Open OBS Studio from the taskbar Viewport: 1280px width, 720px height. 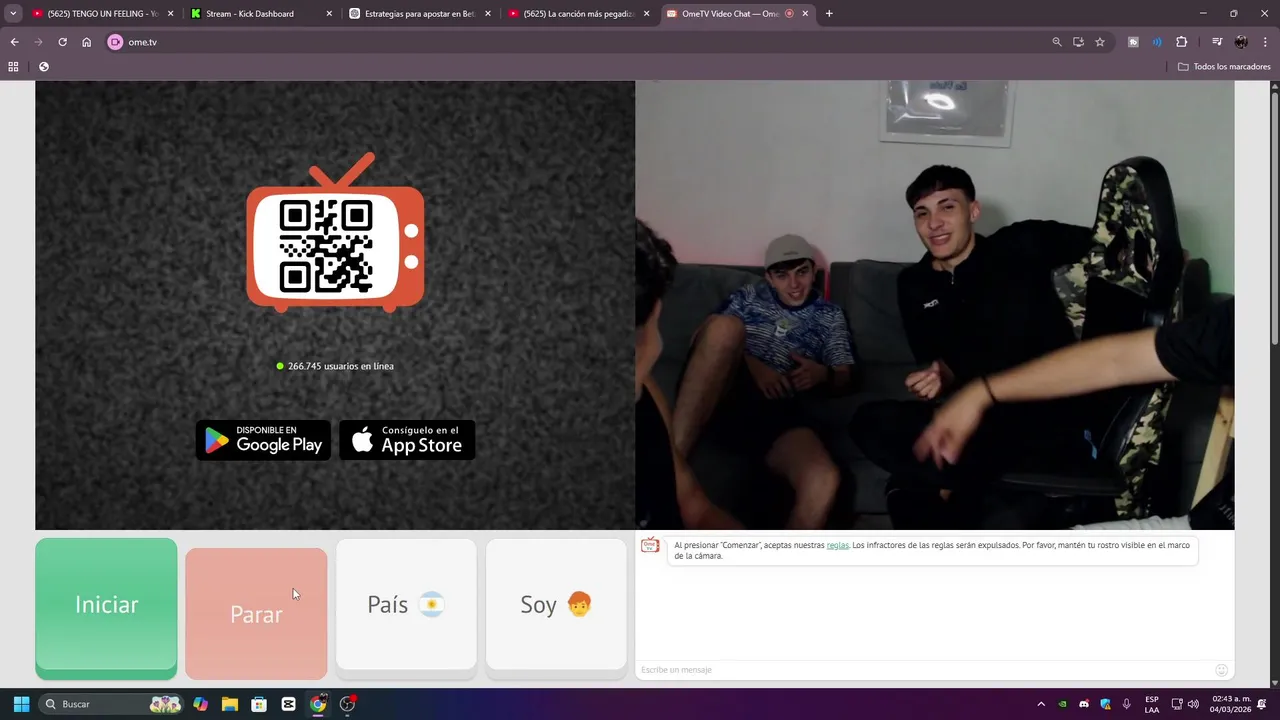347,704
